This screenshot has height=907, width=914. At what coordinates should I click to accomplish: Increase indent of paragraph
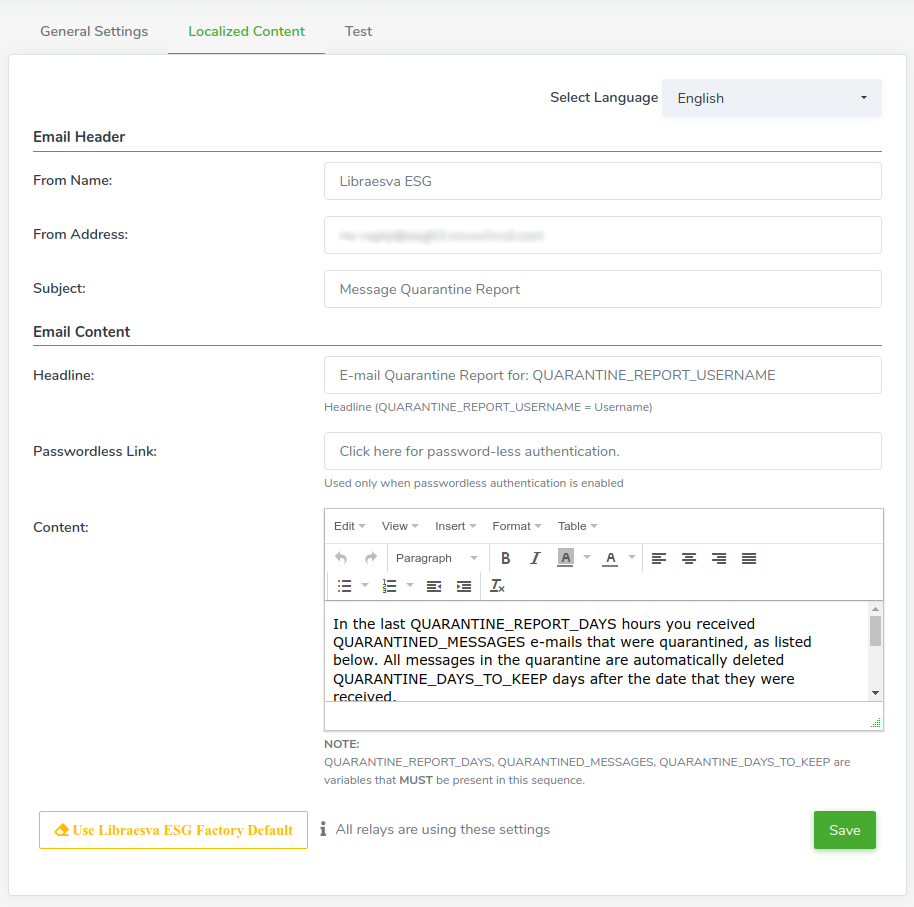[x=464, y=586]
